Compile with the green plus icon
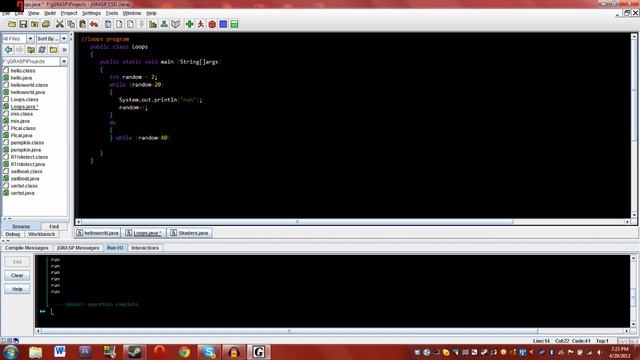The height and width of the screenshot is (360, 640). [x=189, y=24]
